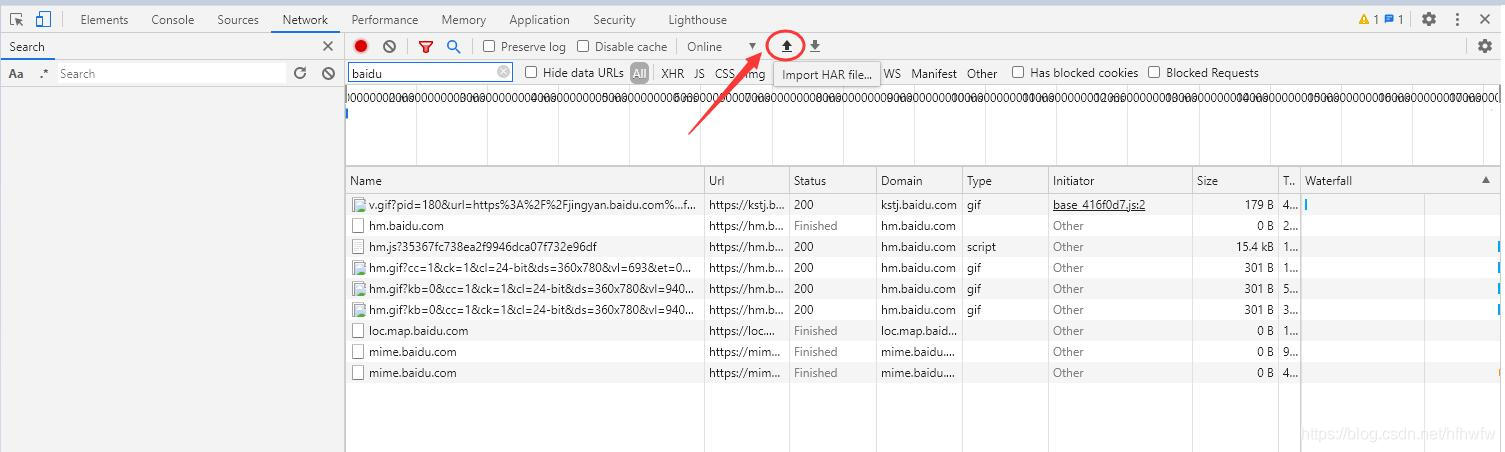Click the warnings count badge
Image resolution: width=1505 pixels, height=452 pixels.
[x=1368, y=19]
